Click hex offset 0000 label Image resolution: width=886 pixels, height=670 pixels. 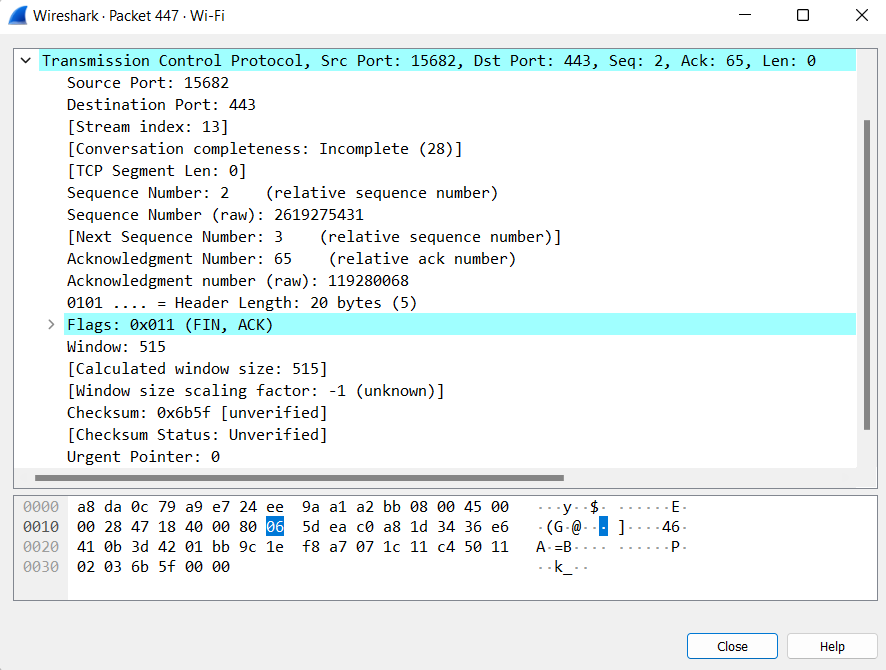coord(41,507)
